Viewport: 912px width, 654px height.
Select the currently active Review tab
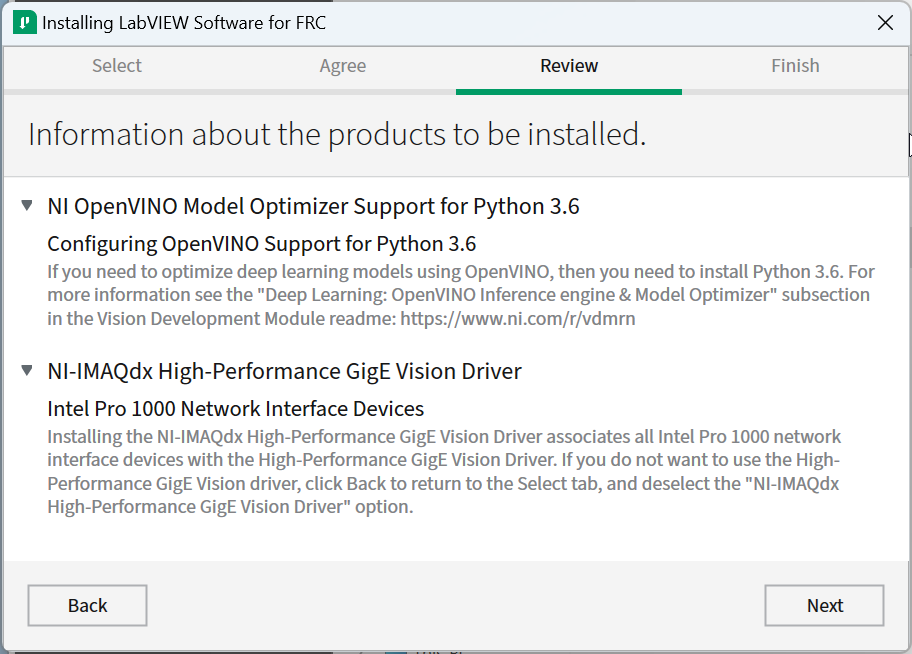point(568,65)
